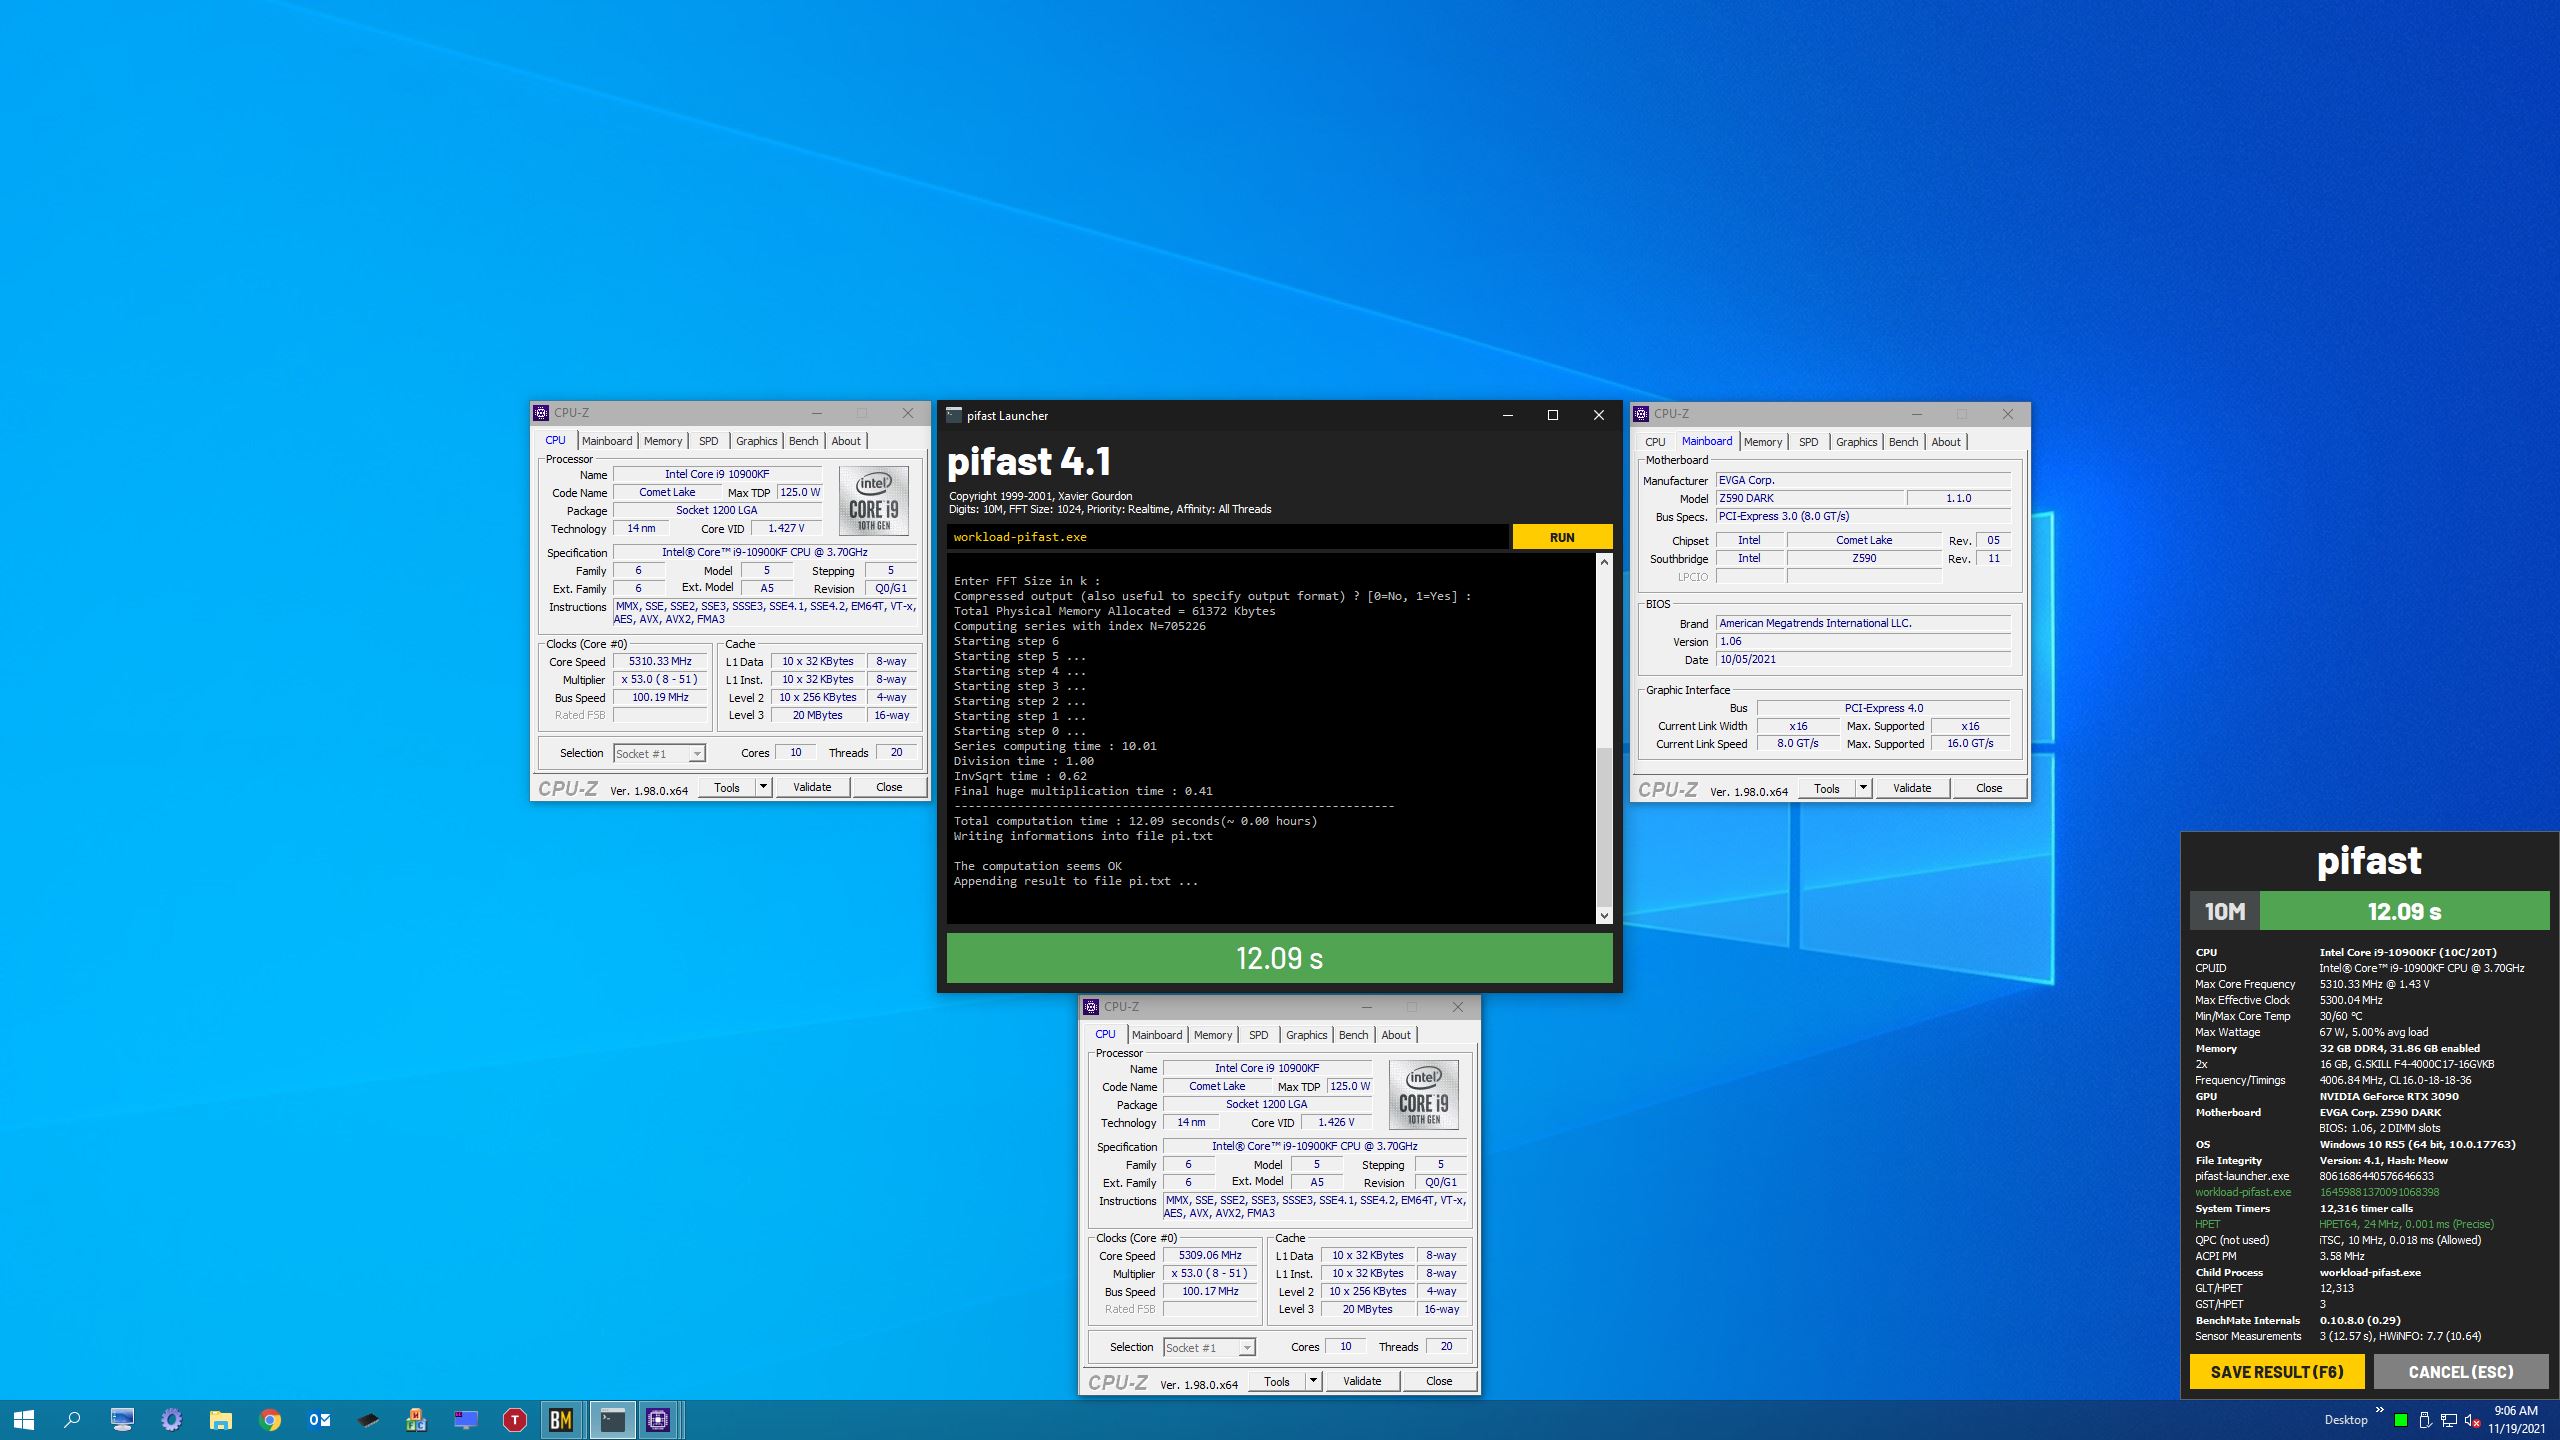2560x1440 pixels.
Task: Click Model value Z590 DARK in CPU-Z
Action: point(1810,498)
